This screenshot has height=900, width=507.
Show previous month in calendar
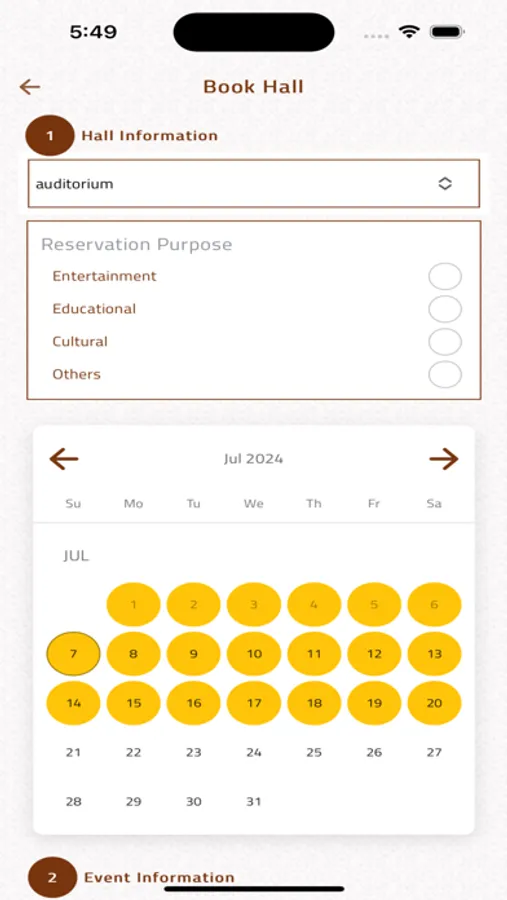click(x=64, y=459)
